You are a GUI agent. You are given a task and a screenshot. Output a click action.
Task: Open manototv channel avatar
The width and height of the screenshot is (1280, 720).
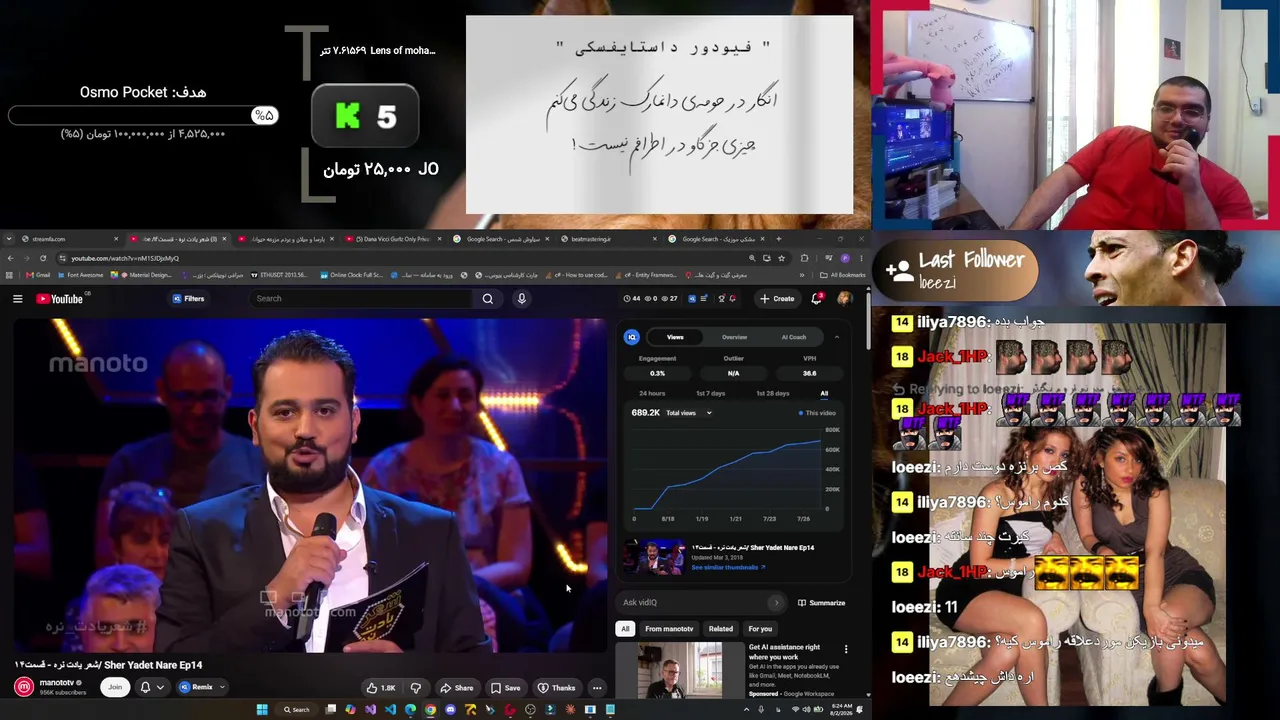pyautogui.click(x=23, y=687)
